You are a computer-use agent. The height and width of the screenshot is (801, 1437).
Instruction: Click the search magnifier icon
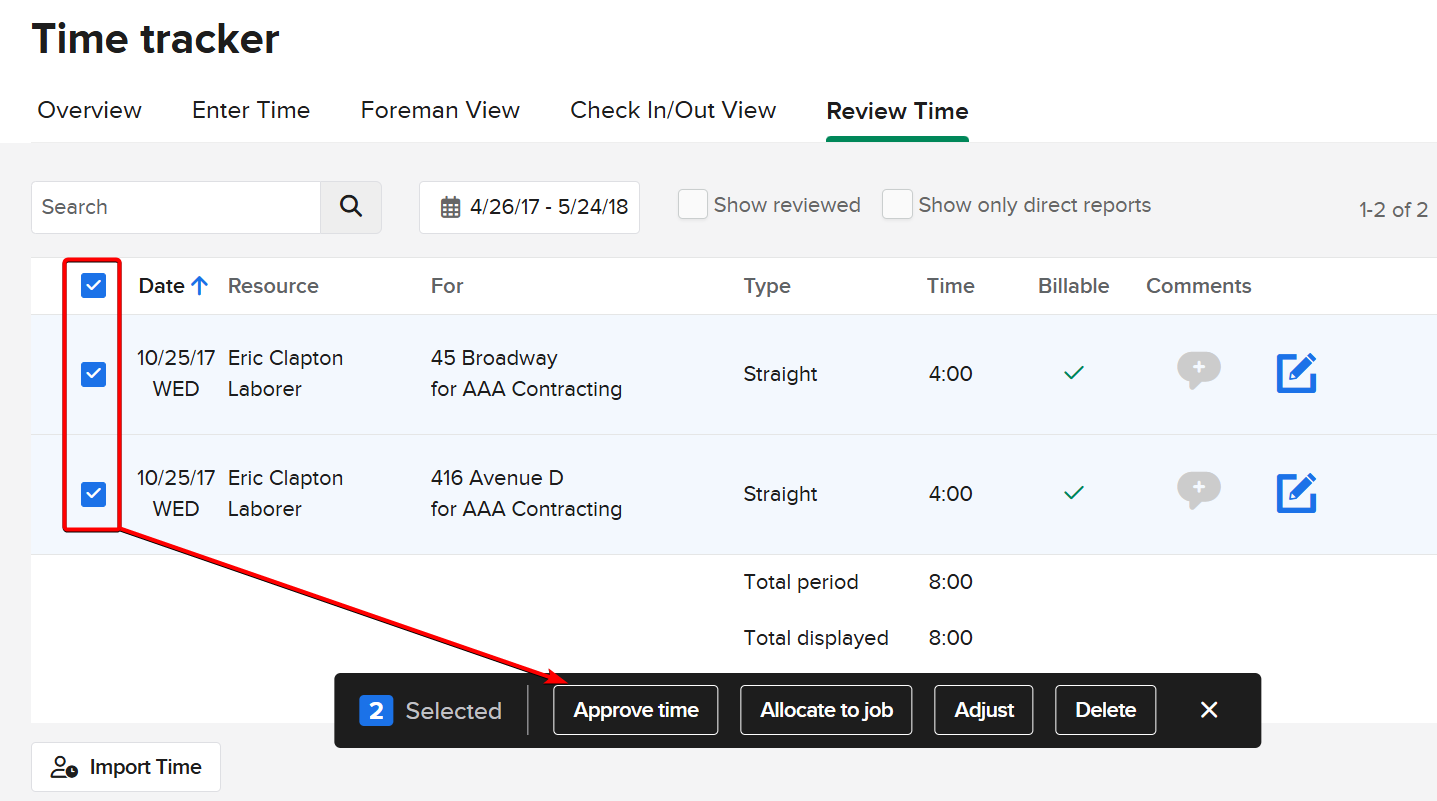[350, 207]
